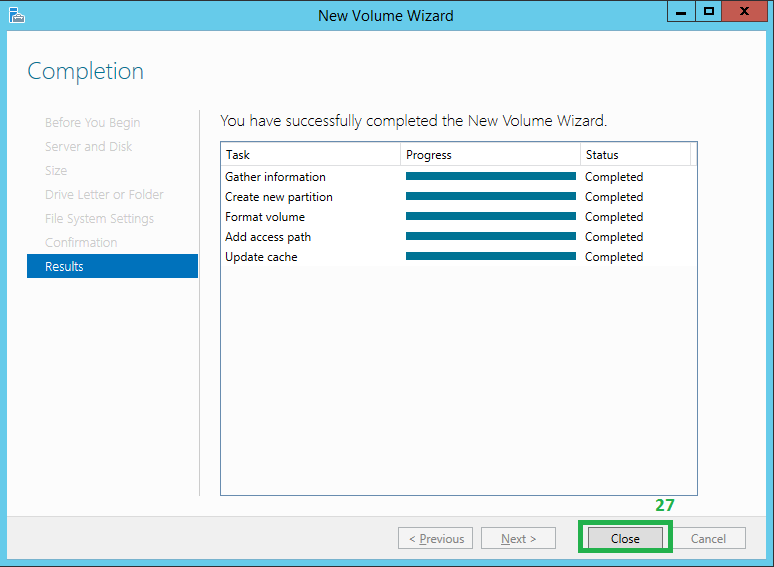
Task: Click the New Volume Wizard title bar icon
Action: tap(17, 14)
